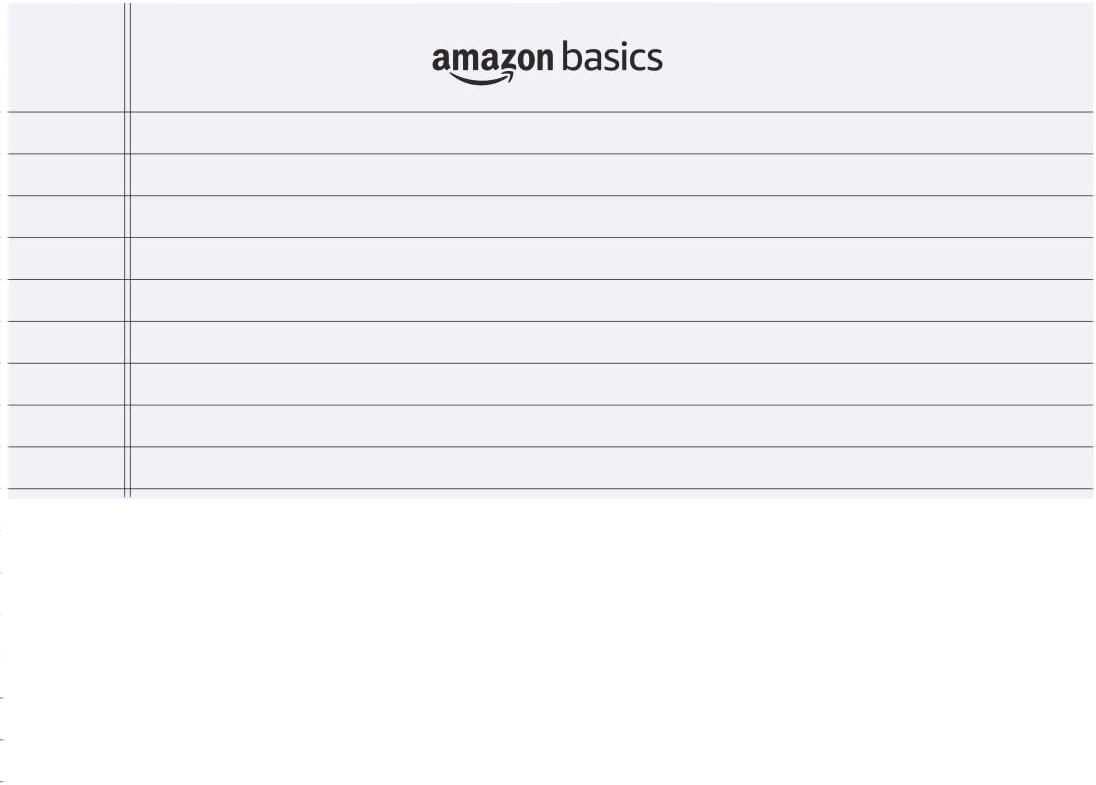Click the blank white area below the paper

[x=550, y=640]
